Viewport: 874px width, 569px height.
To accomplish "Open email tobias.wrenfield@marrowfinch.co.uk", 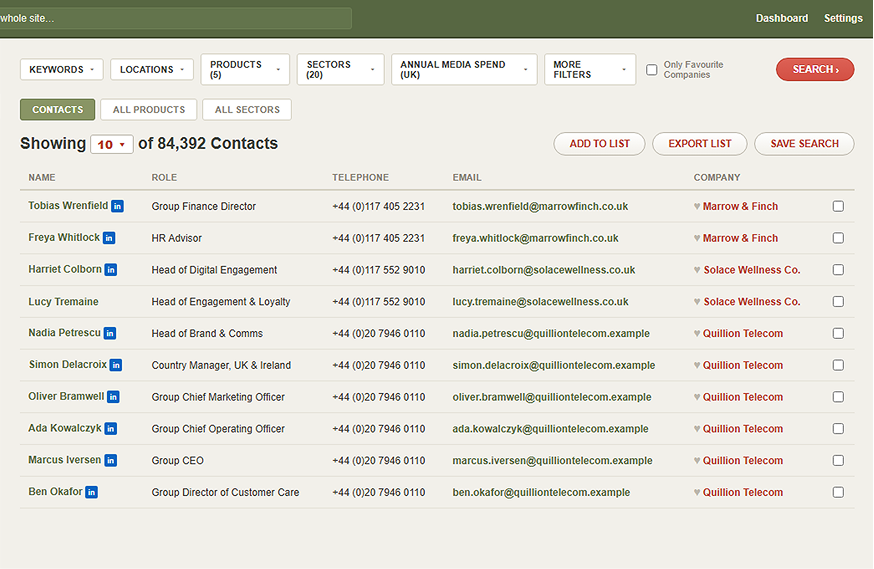I will [x=540, y=206].
